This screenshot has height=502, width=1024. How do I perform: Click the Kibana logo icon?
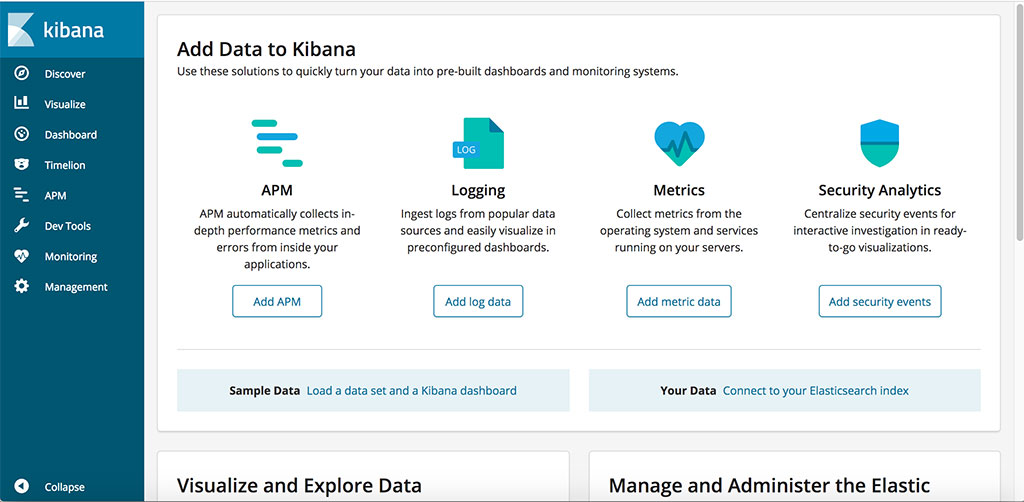tap(21, 29)
